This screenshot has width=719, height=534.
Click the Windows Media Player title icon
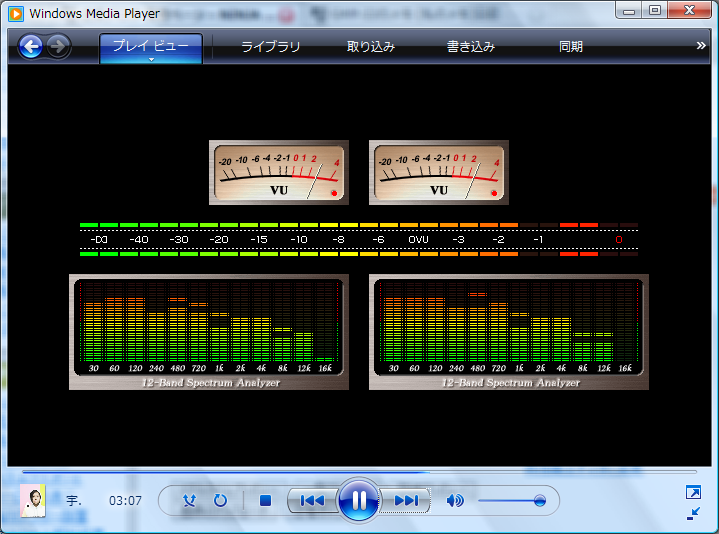(x=16, y=14)
